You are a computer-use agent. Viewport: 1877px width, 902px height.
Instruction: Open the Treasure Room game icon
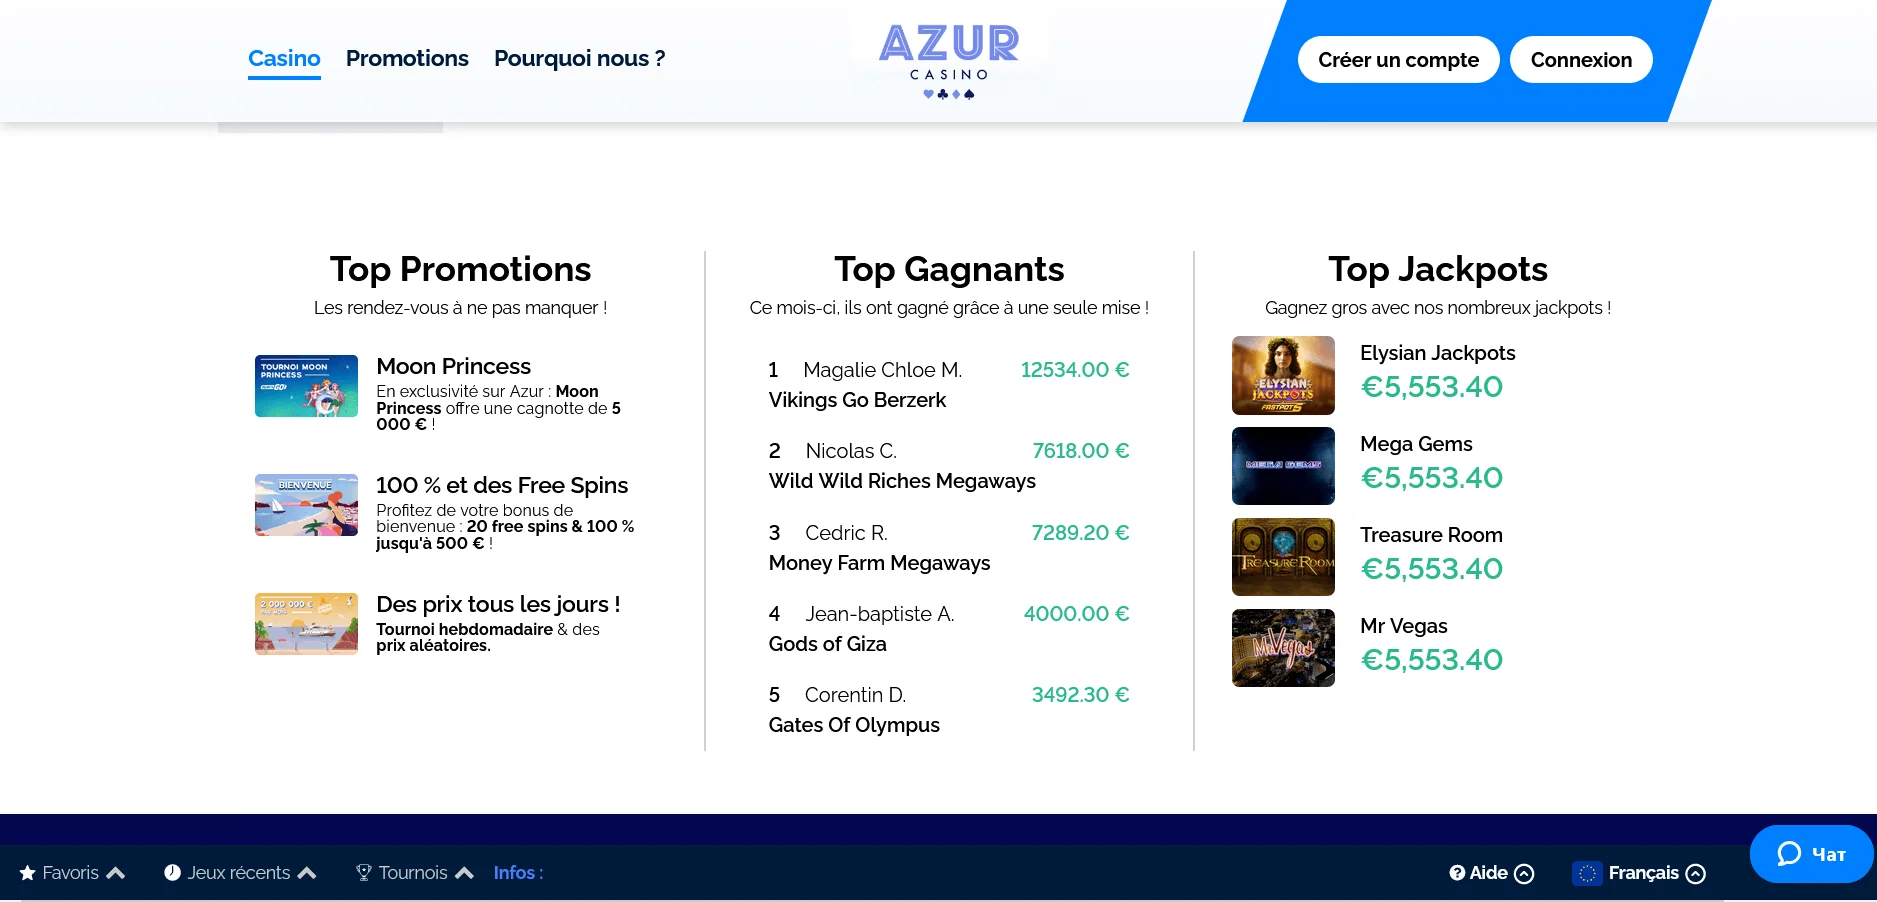point(1283,557)
